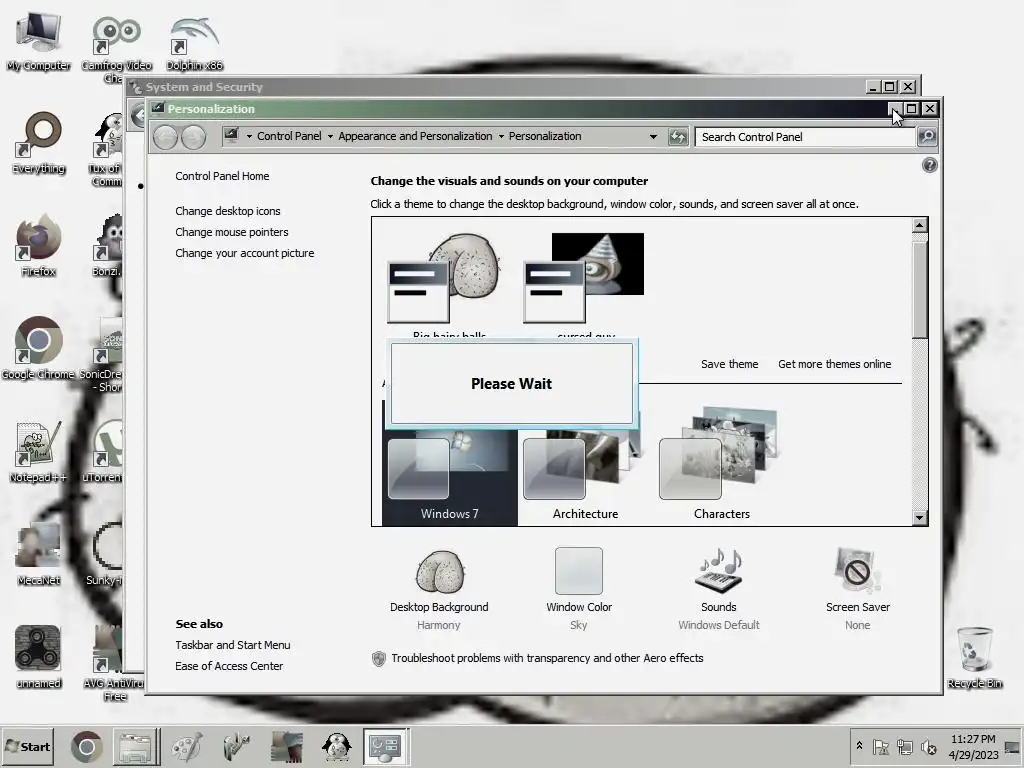Open Ease of Access Center link

[229, 665]
